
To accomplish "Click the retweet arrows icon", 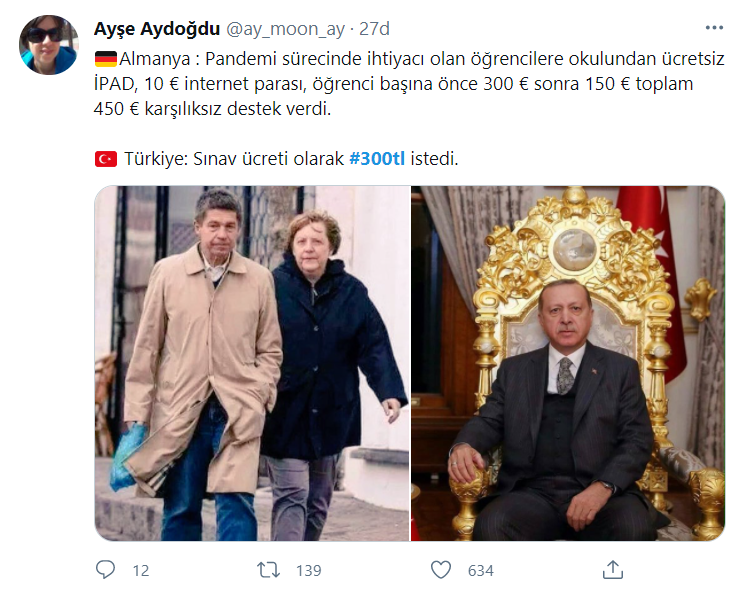I will click(x=268, y=570).
